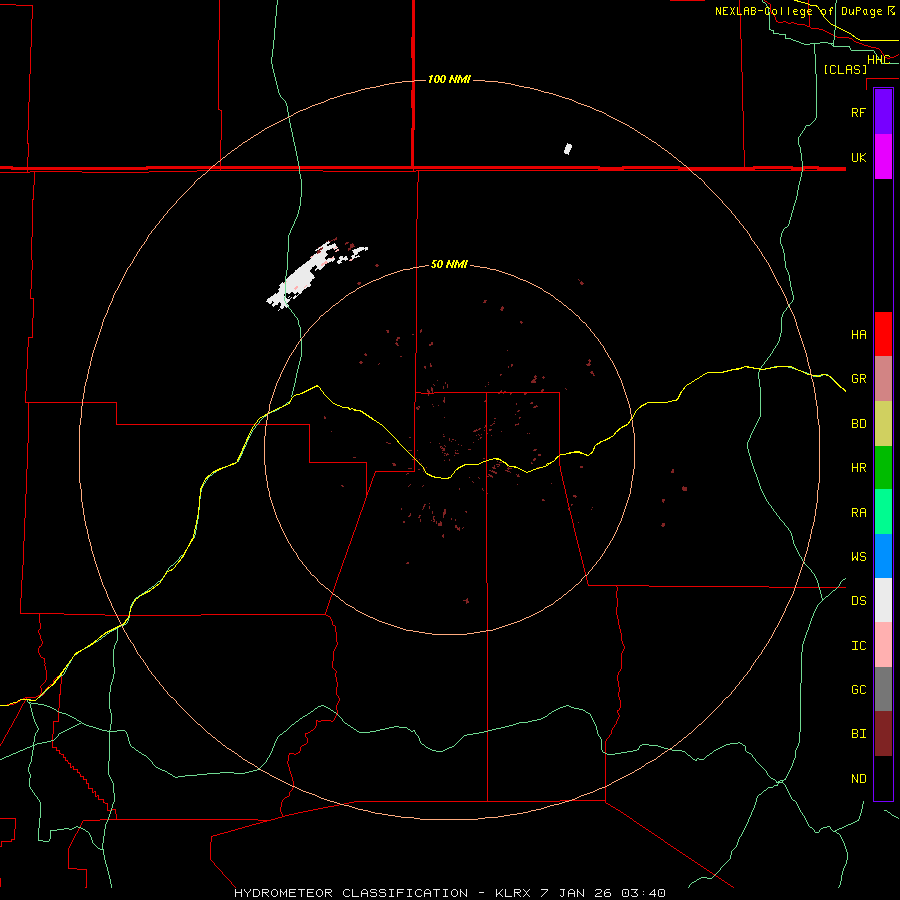Click the blue WS legend swatch

pyautogui.click(x=883, y=556)
